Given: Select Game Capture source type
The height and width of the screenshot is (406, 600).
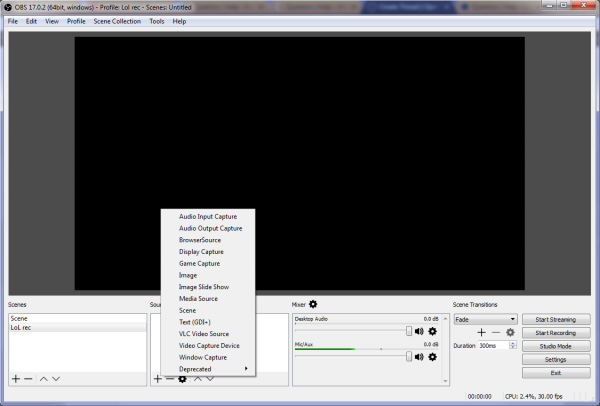Looking at the screenshot, I should coord(208,264).
